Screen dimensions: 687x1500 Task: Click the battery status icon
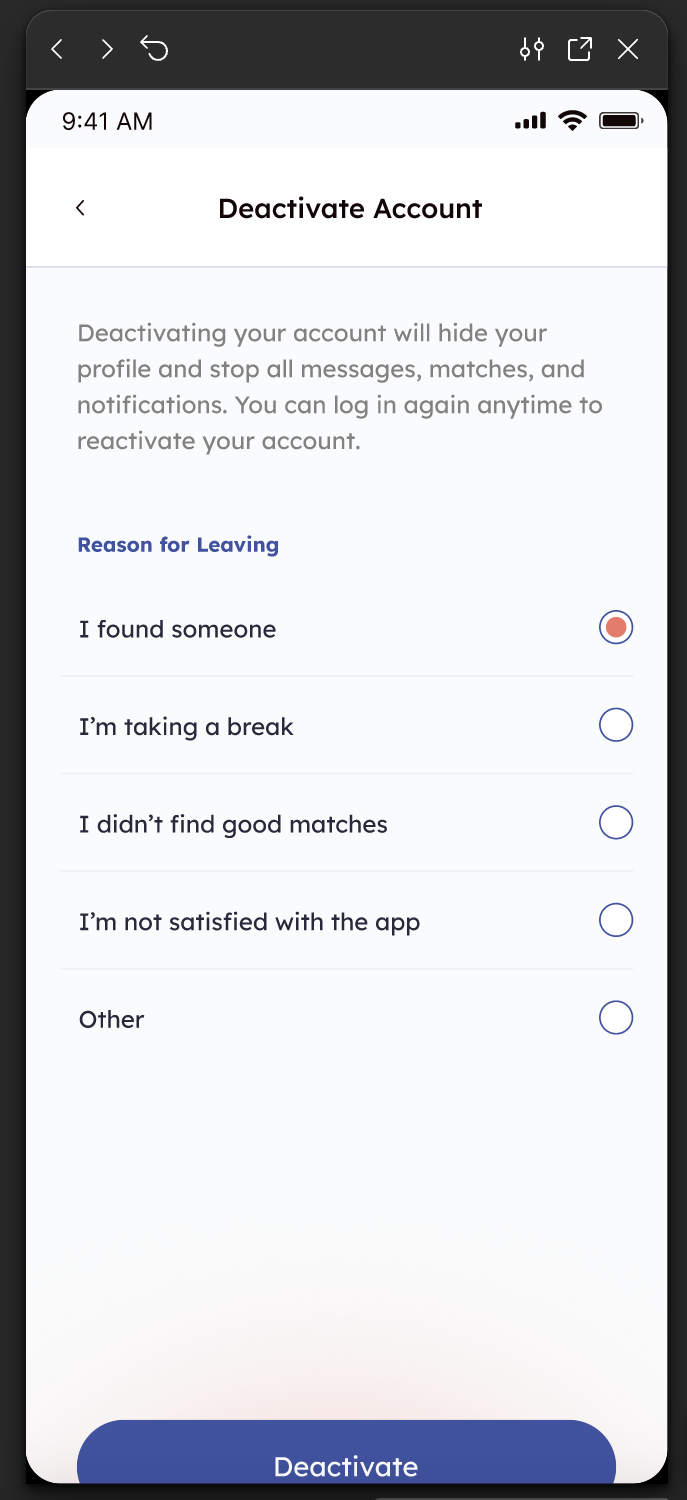click(620, 122)
